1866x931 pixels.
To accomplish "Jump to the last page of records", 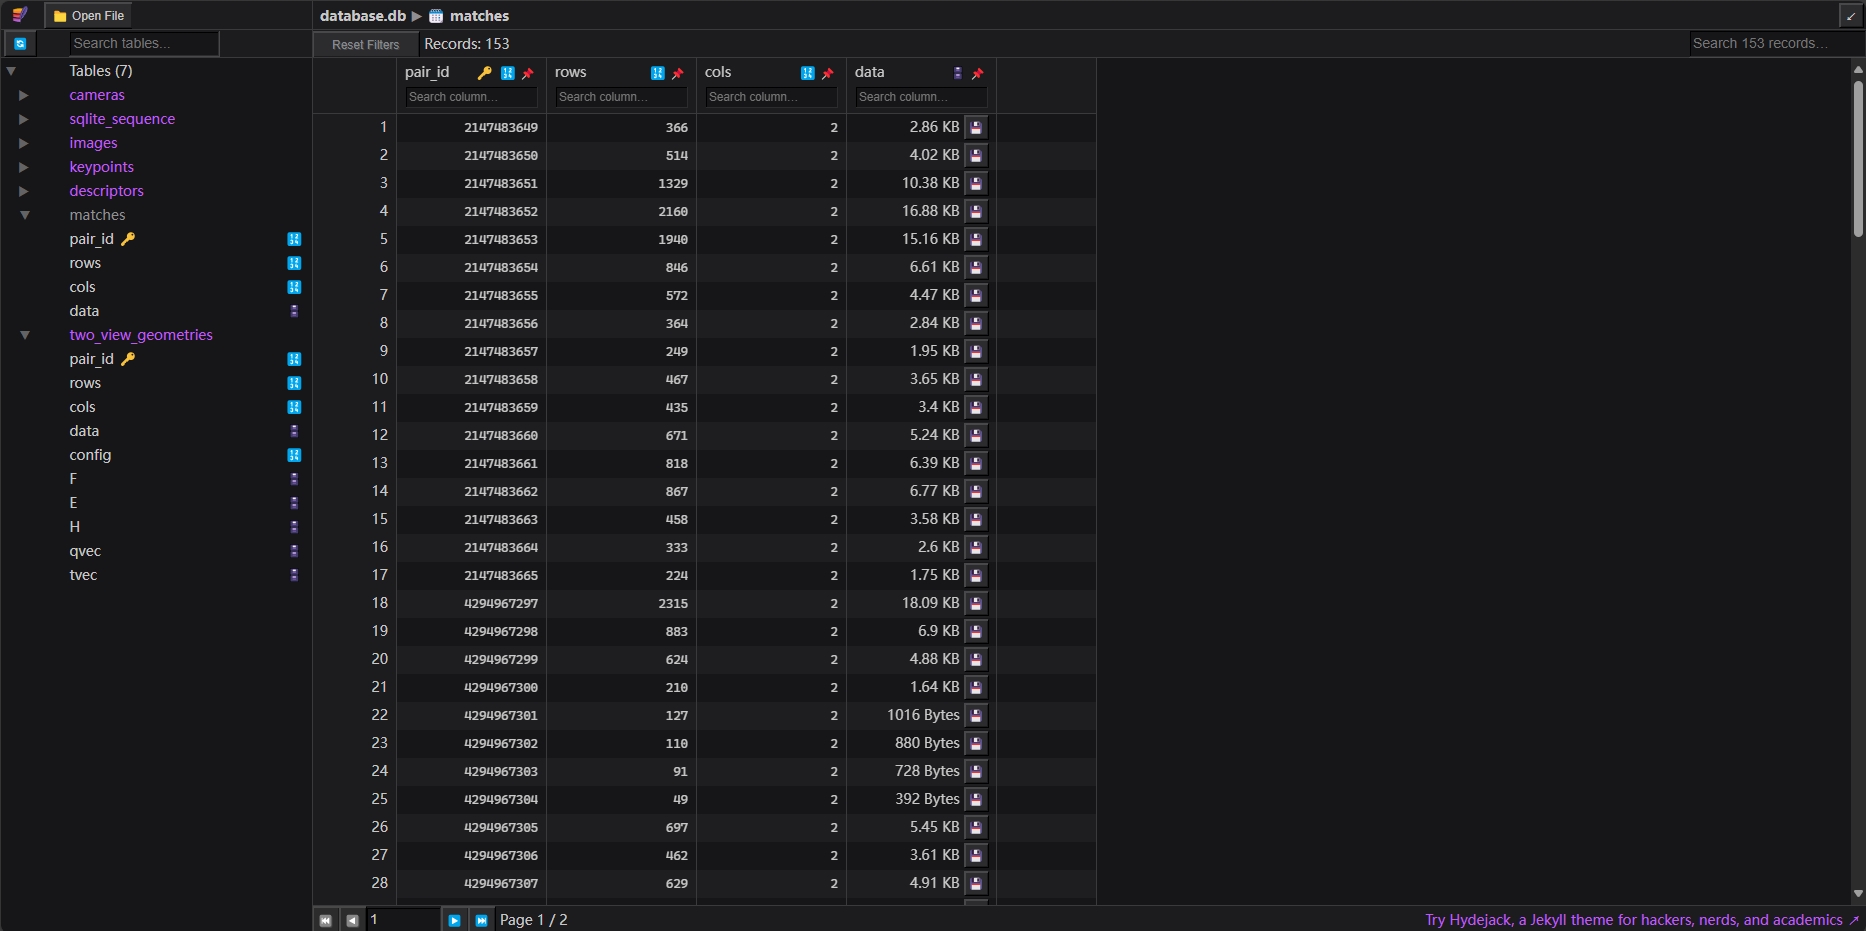I will pos(481,920).
